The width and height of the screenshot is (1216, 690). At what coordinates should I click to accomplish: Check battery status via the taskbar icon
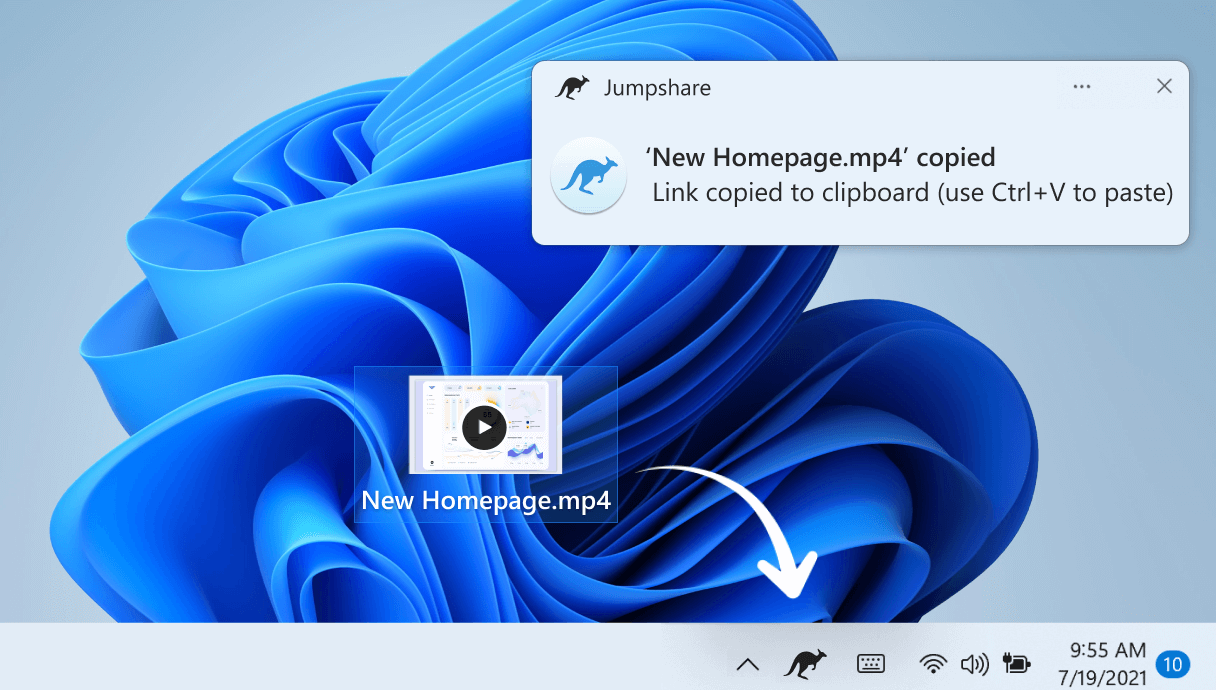(x=1016, y=663)
